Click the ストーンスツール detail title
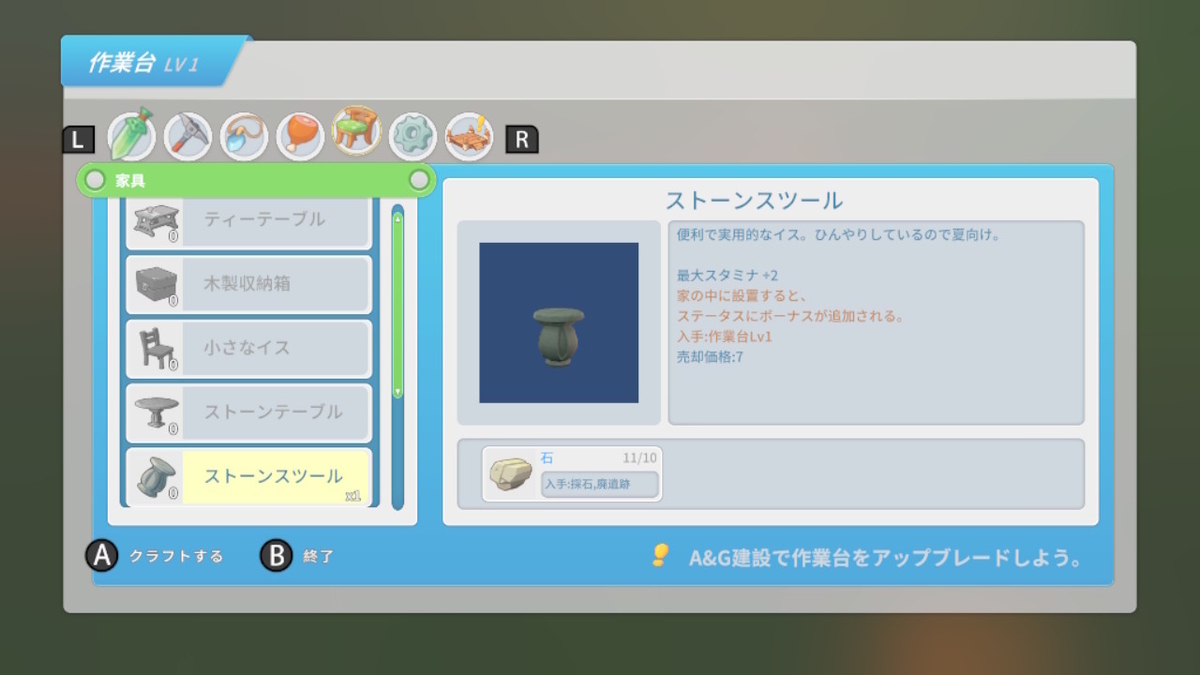Viewport: 1200px width, 675px height. point(754,199)
